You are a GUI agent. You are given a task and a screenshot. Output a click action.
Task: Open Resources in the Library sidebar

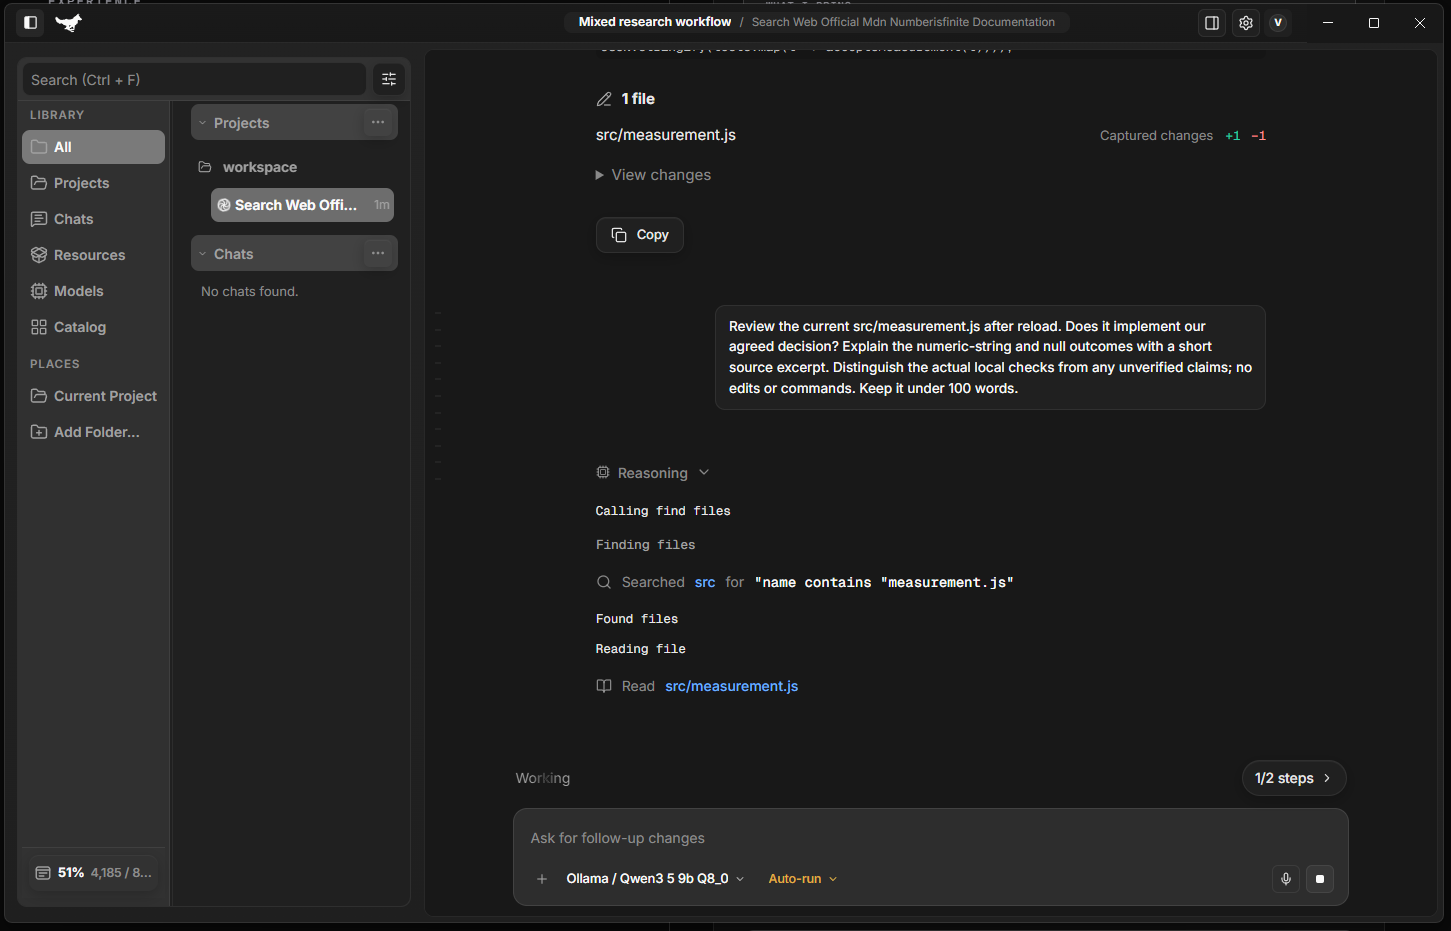93,255
